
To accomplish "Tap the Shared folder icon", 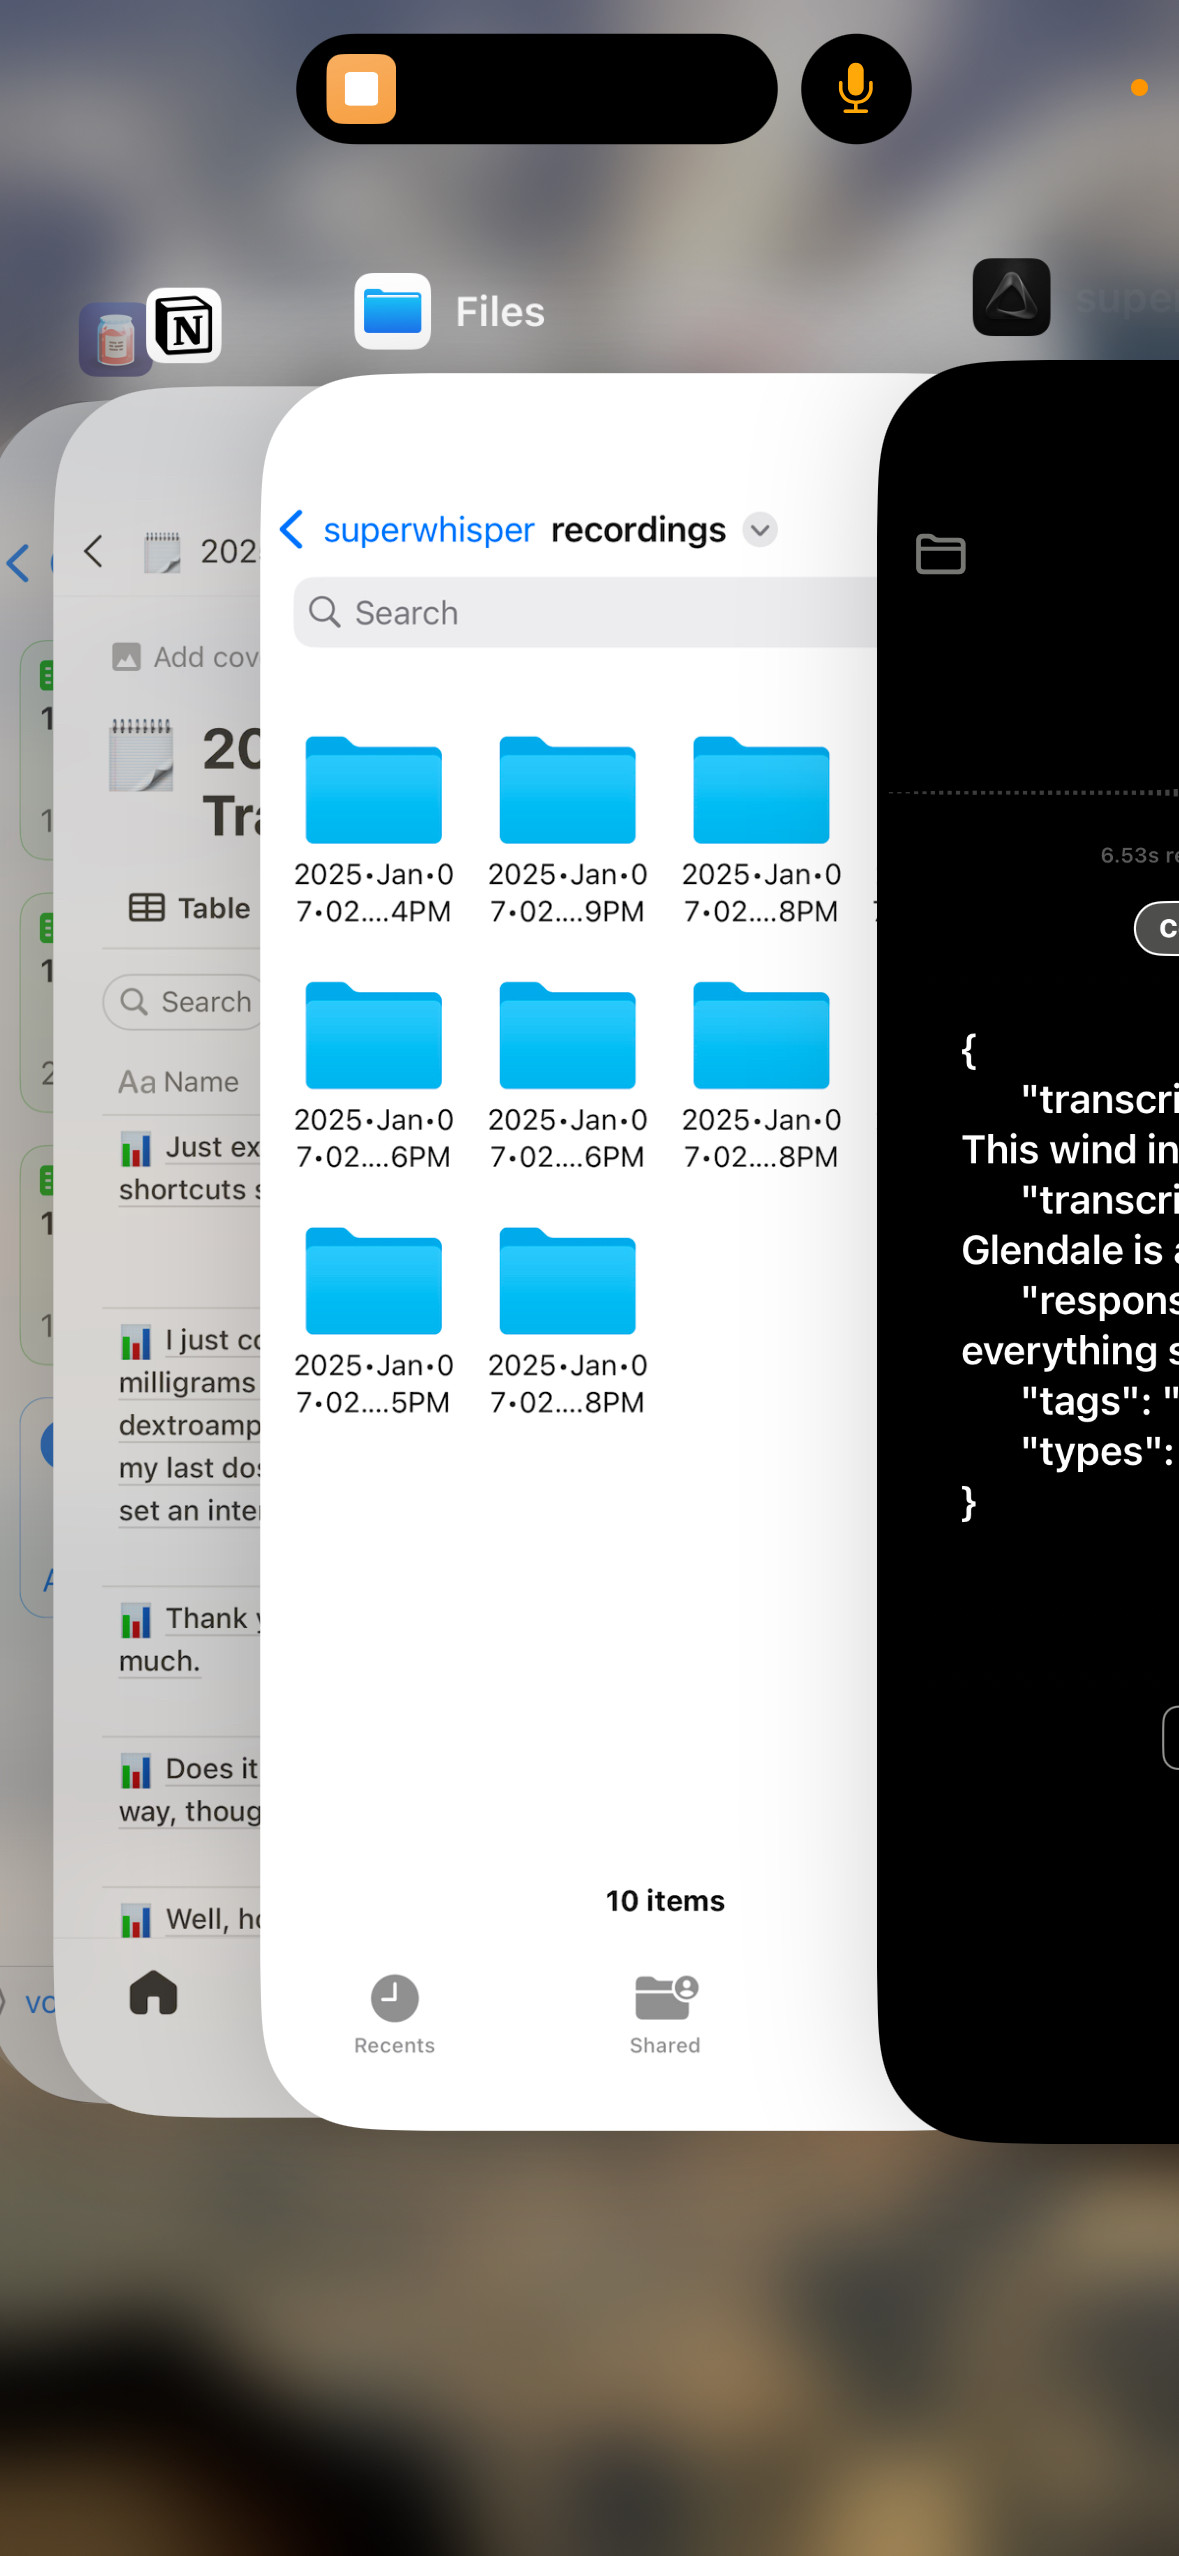I will point(665,1997).
